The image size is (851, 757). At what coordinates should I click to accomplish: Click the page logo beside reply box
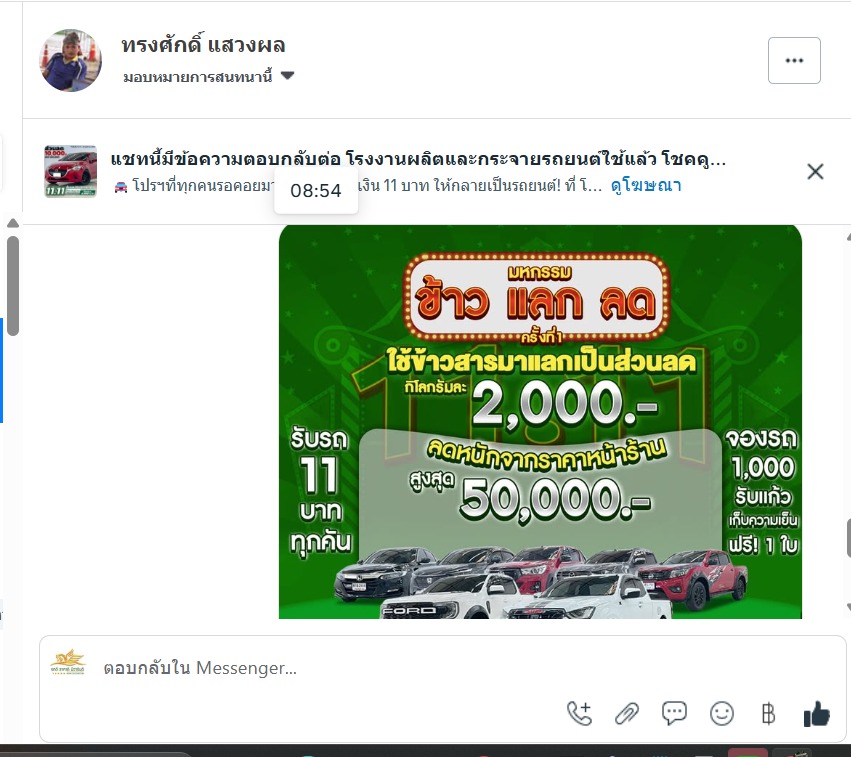pyautogui.click(x=68, y=661)
